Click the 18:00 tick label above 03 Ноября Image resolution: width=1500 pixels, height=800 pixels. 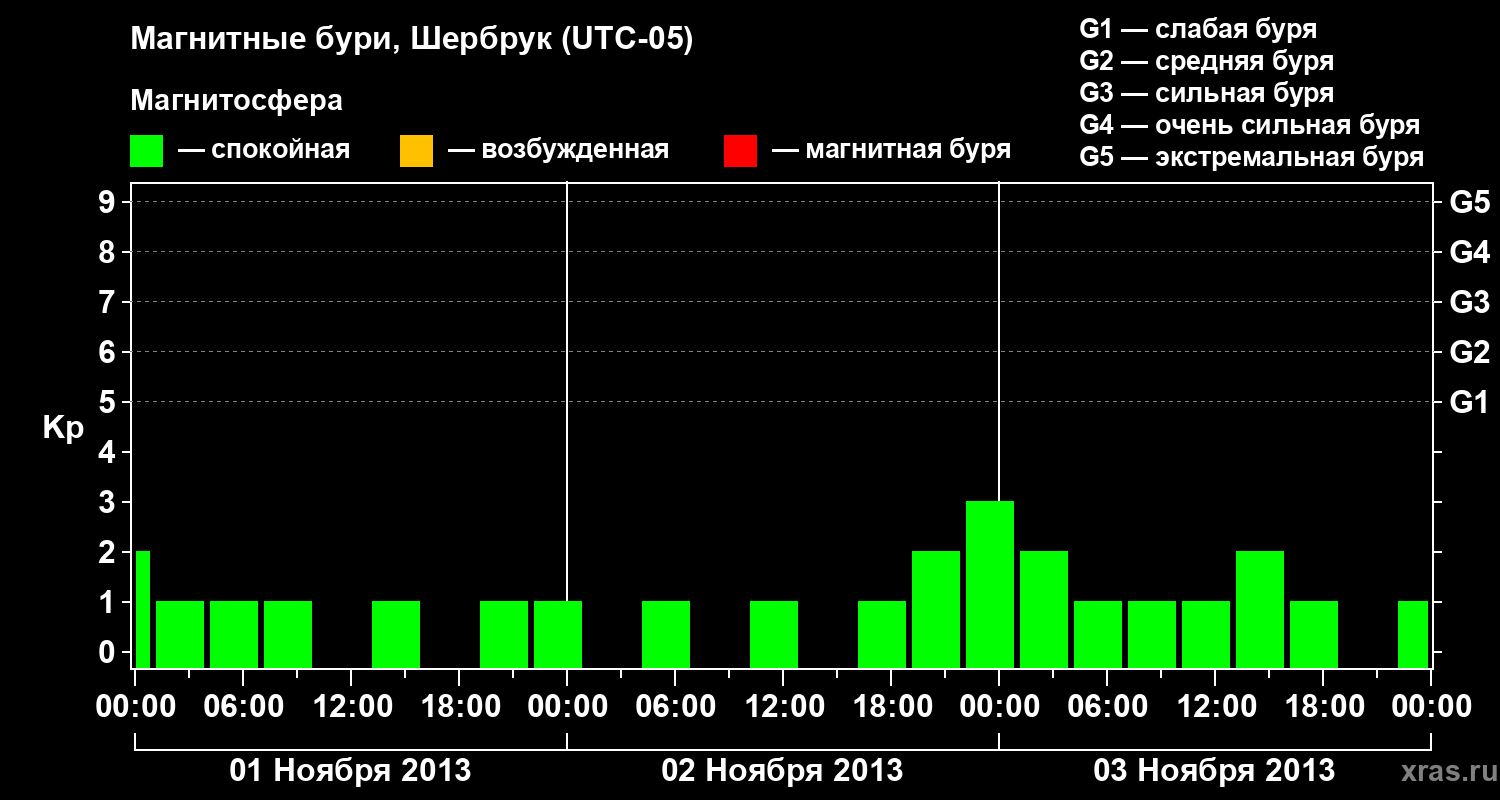(1323, 706)
